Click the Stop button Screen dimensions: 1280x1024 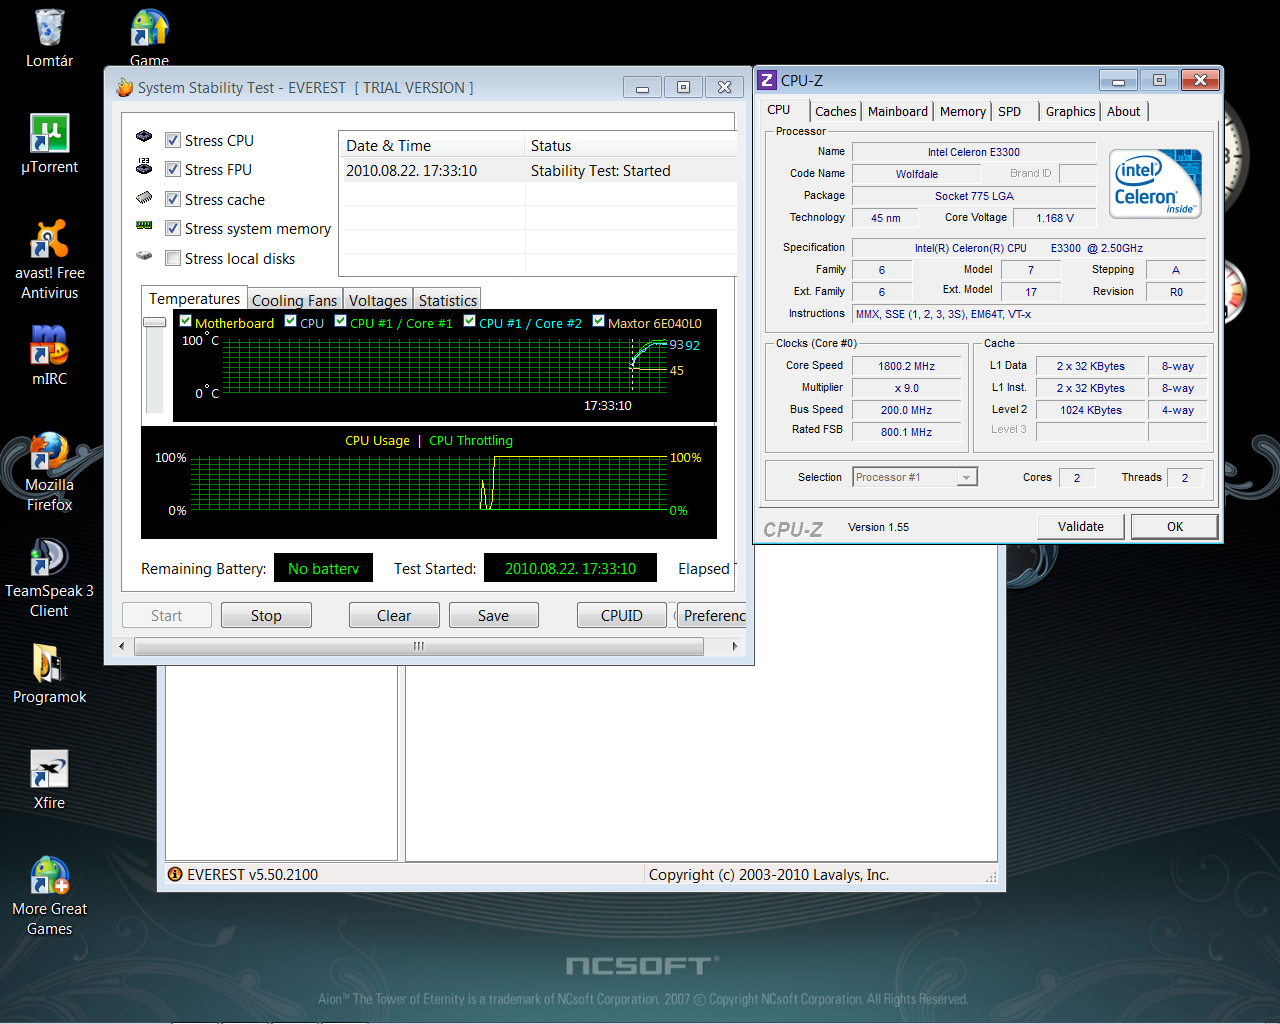266,615
